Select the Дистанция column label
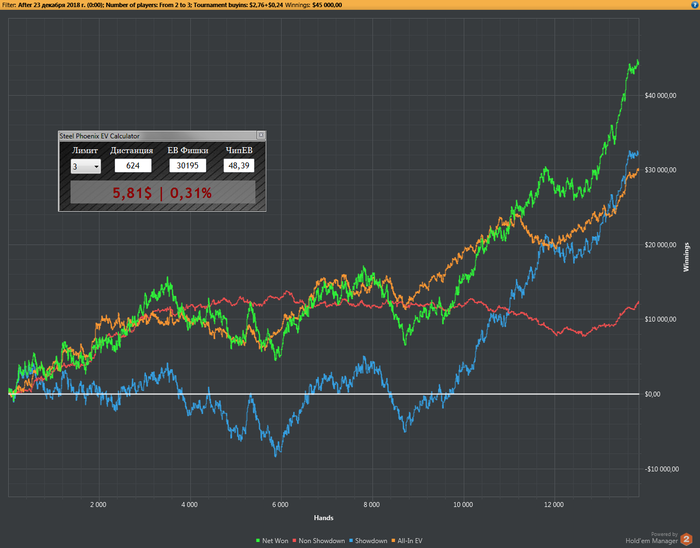700x548 pixels. coord(132,150)
